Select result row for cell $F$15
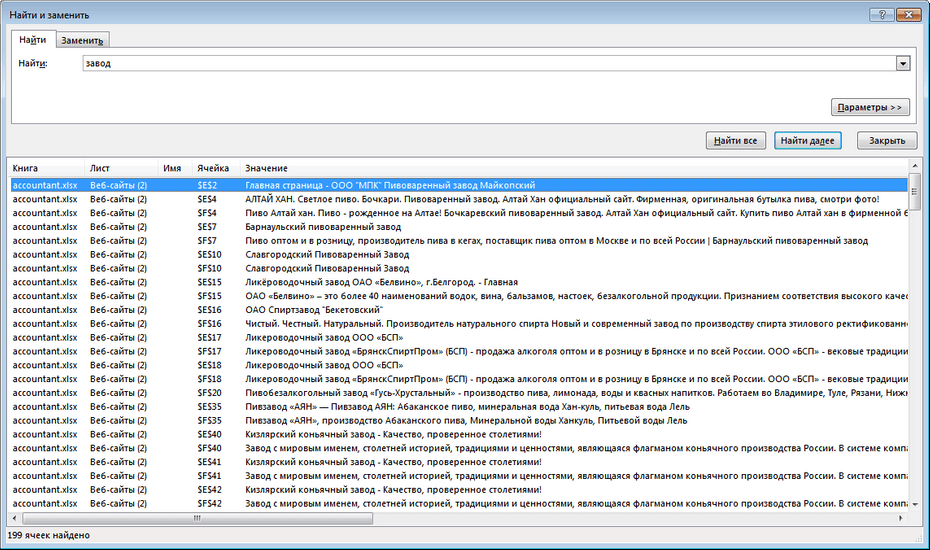Image resolution: width=930 pixels, height=550 pixels. point(459,296)
